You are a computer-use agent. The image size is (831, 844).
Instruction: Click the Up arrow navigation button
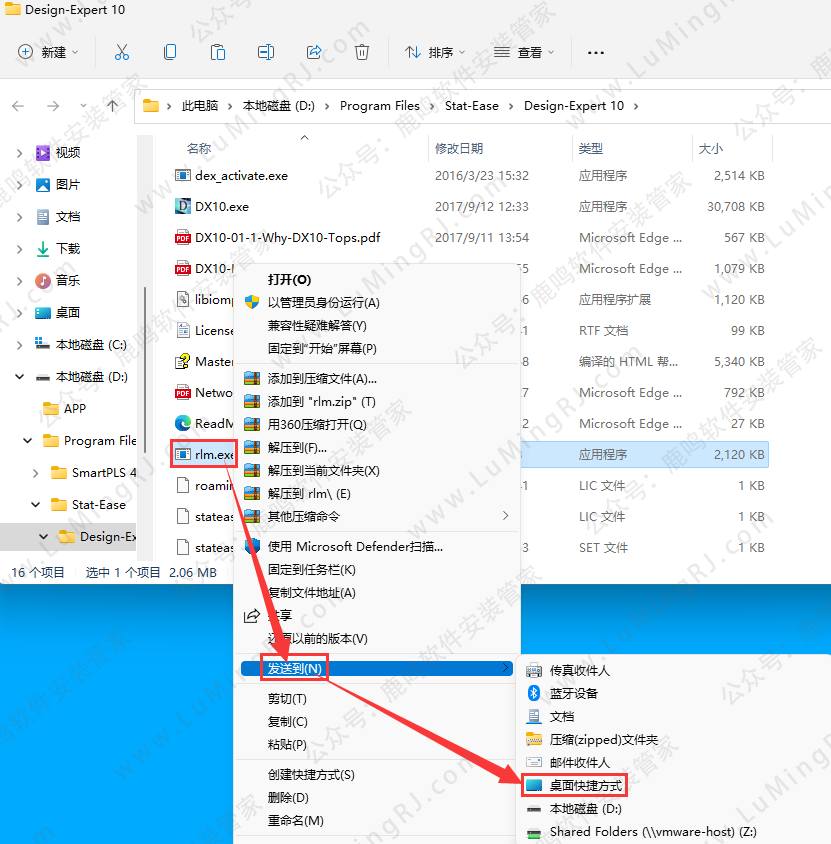click(113, 106)
